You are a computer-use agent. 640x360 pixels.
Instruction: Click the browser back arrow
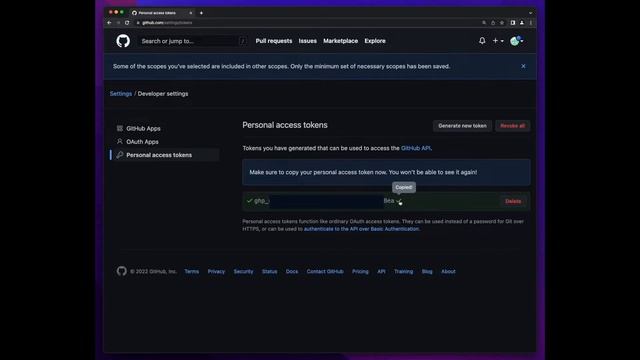[x=109, y=23]
